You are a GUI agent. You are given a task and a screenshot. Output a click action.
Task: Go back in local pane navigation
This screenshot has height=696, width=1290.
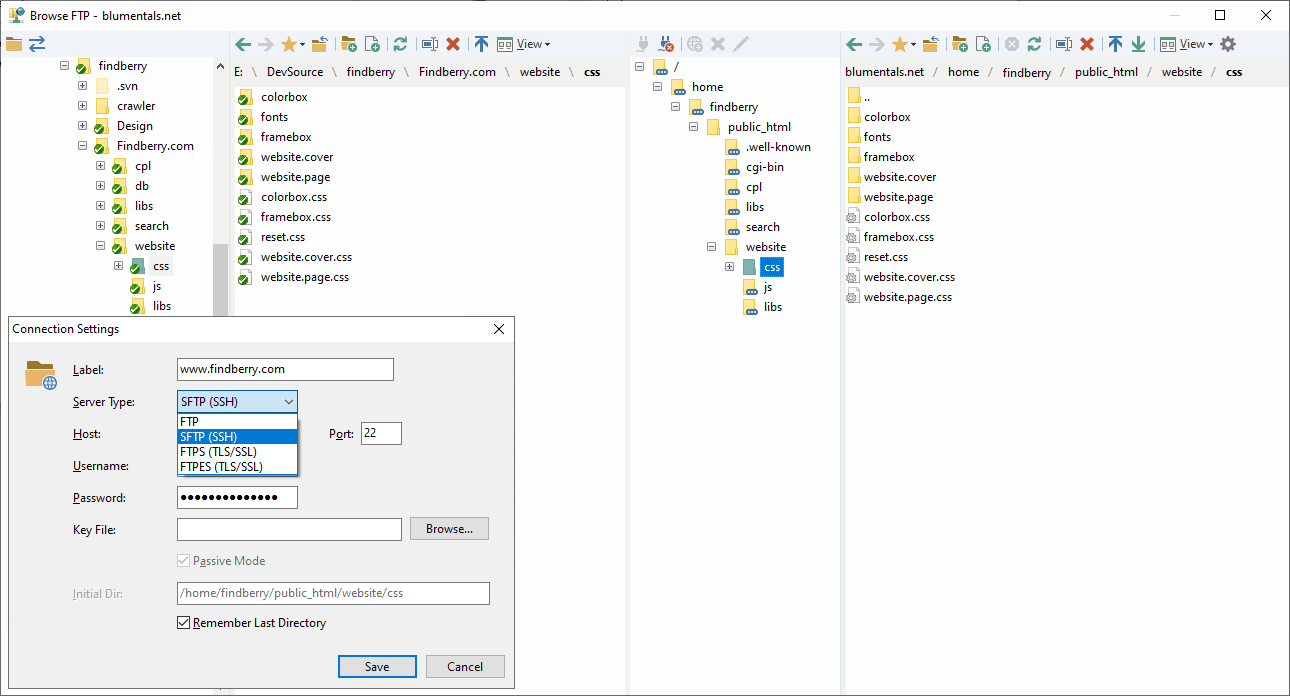pyautogui.click(x=242, y=44)
